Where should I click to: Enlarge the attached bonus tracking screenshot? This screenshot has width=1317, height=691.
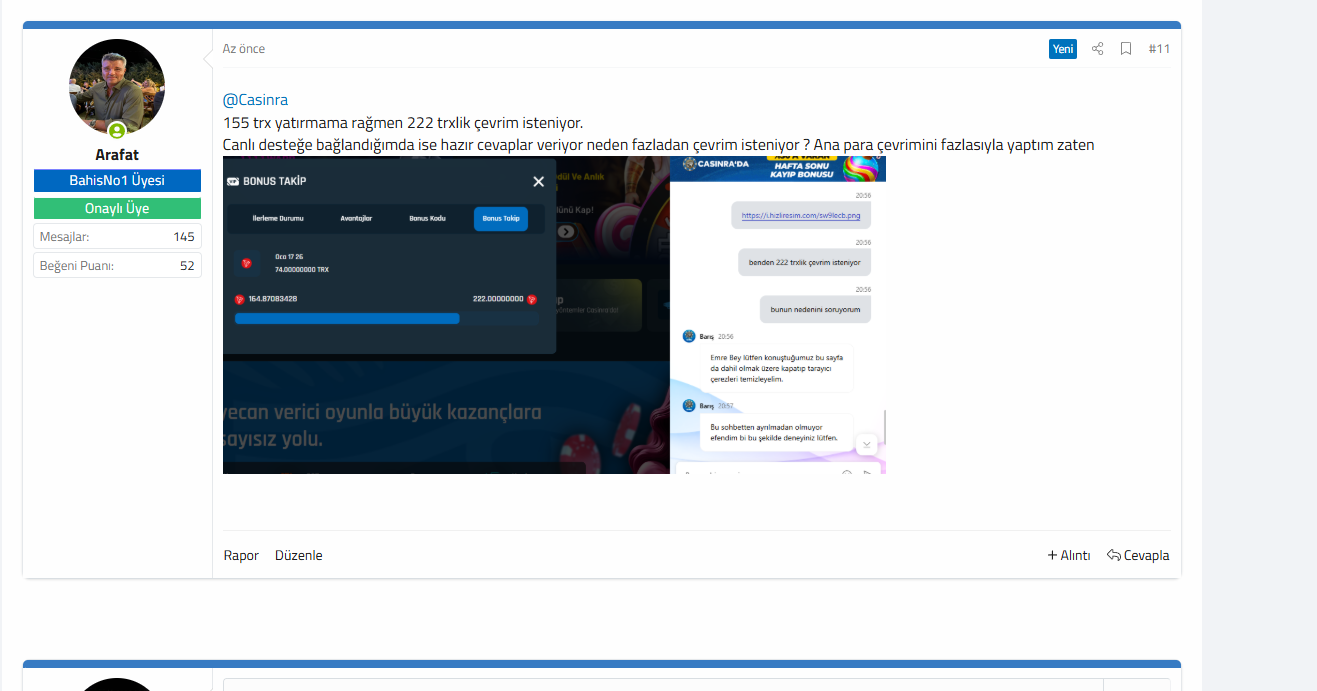tap(554, 315)
